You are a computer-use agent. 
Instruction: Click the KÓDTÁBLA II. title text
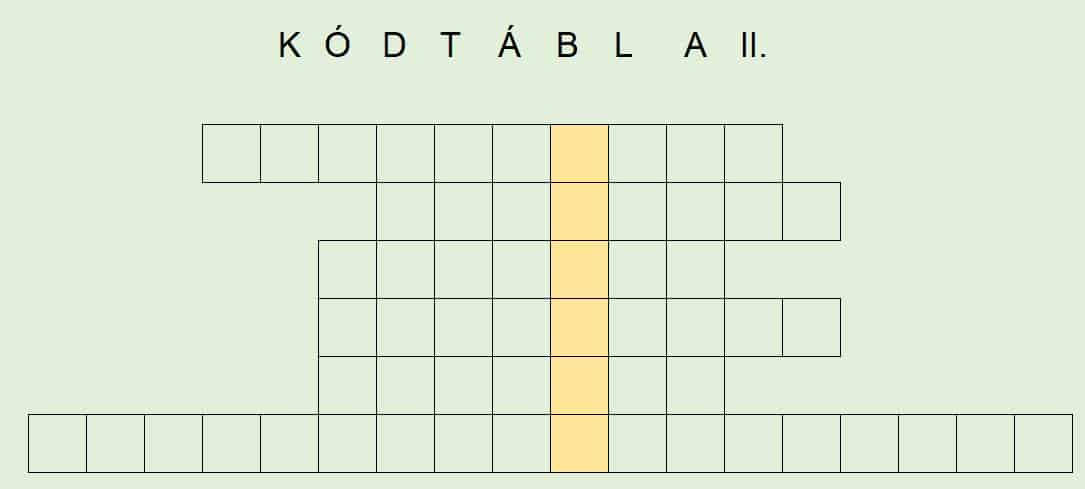pyautogui.click(x=523, y=44)
